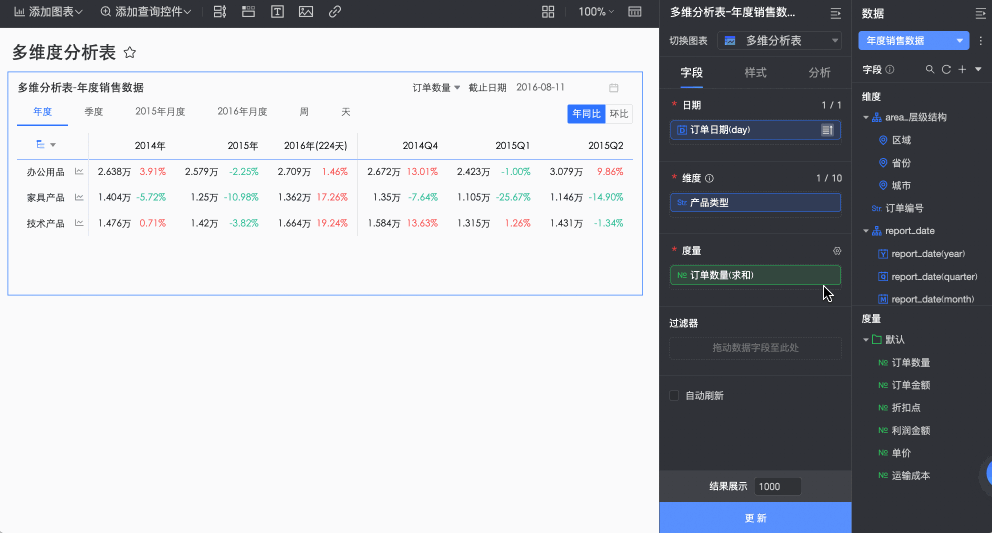The height and width of the screenshot is (533, 992).
Task: Open the 添加图表 menu
Action: [48, 12]
